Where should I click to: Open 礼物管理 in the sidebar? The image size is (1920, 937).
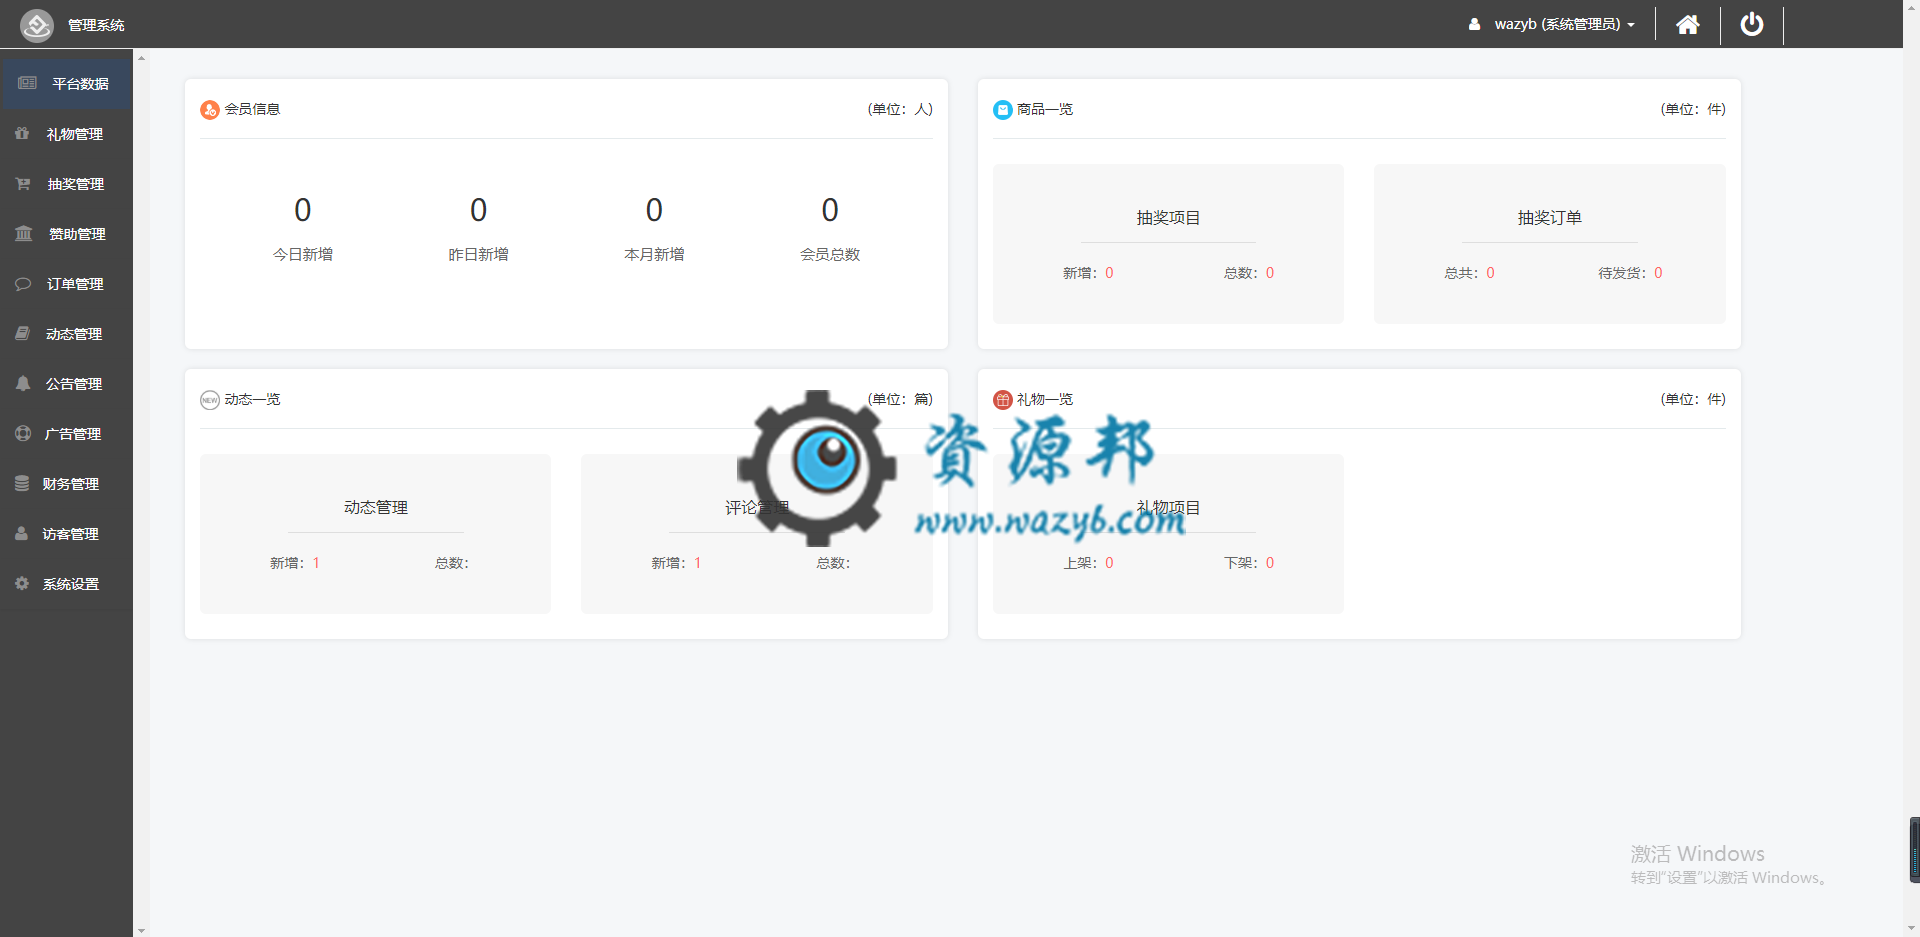pos(66,134)
